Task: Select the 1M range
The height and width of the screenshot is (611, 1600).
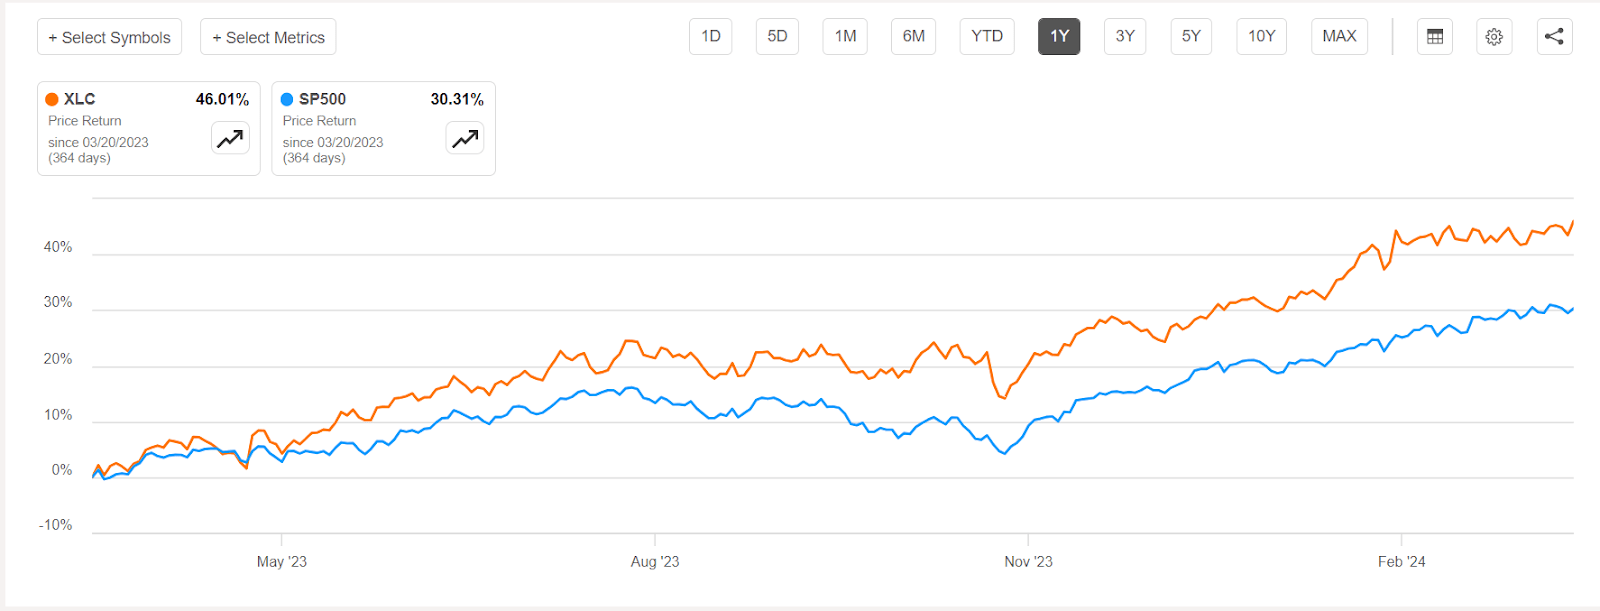Action: [845, 37]
